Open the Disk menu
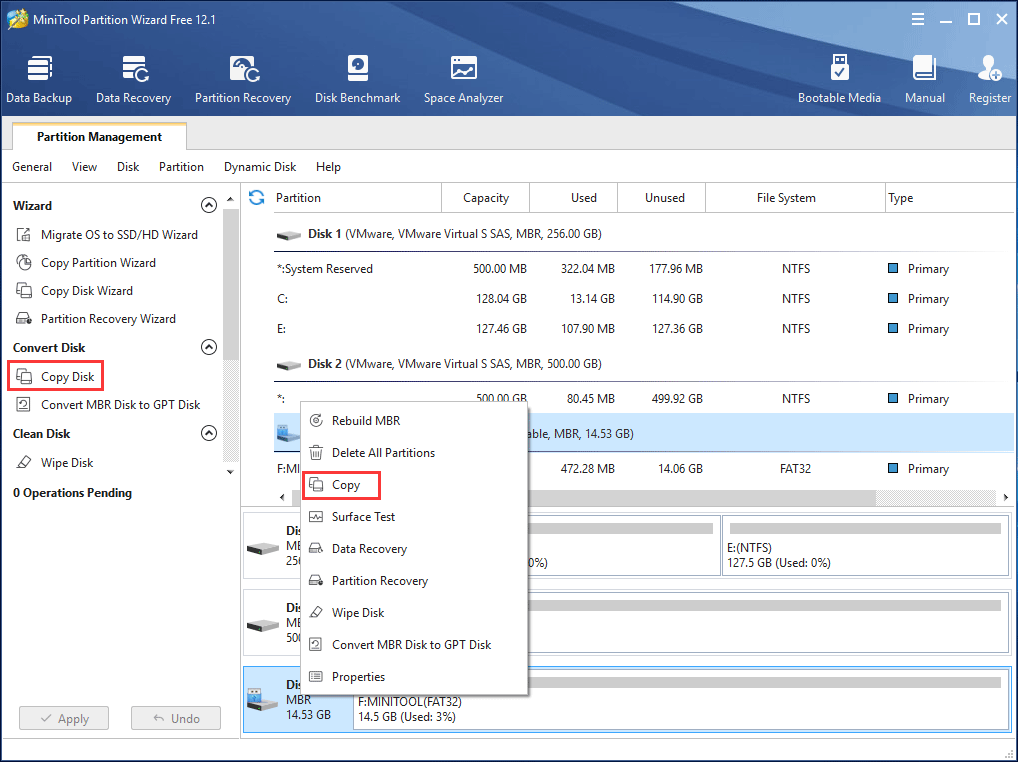This screenshot has width=1018, height=762. (x=128, y=167)
